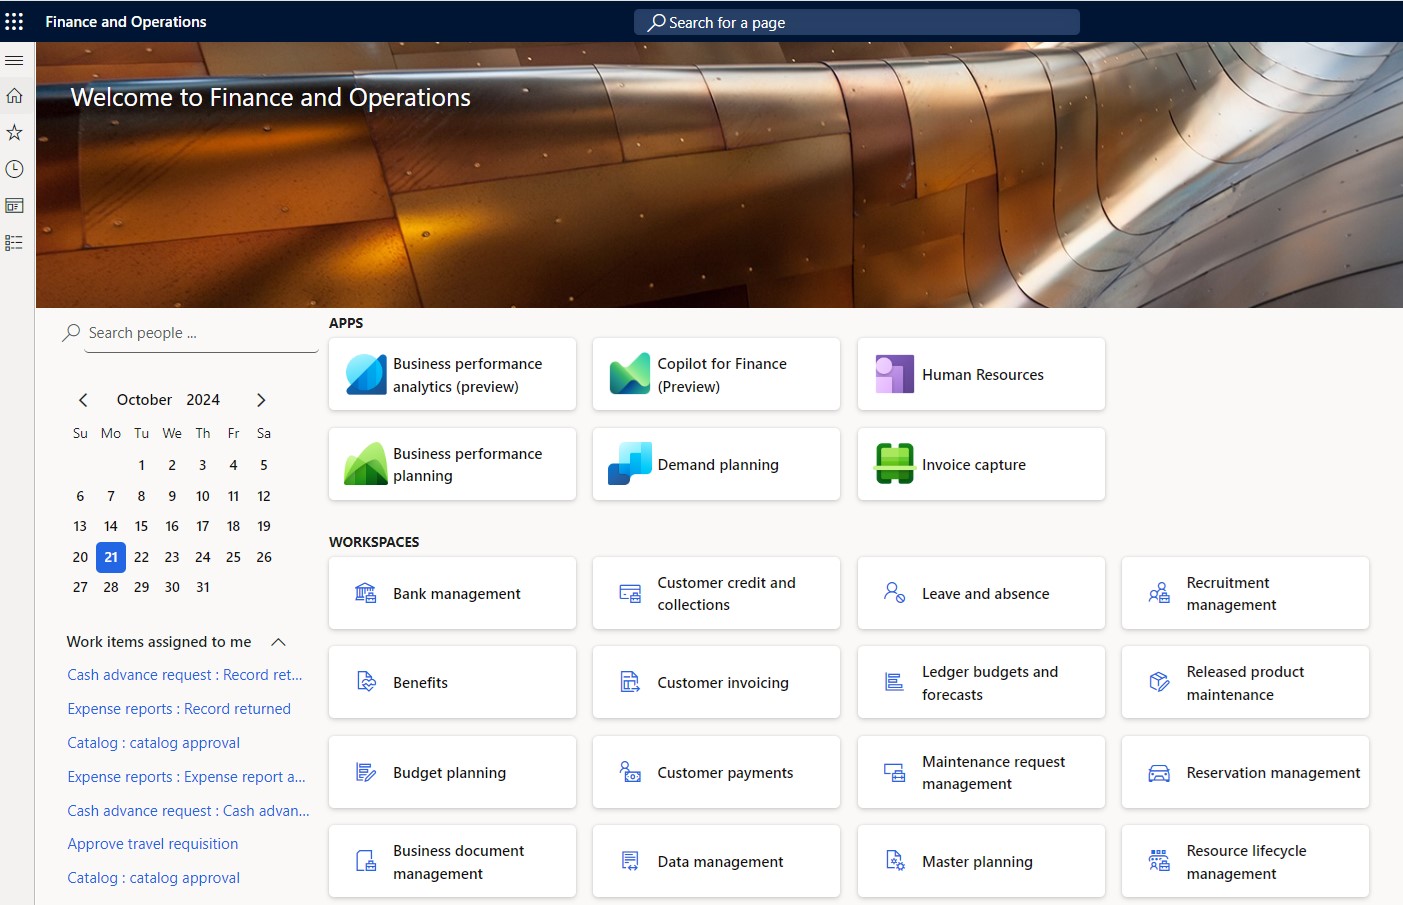Click the Search for a page box
The image size is (1403, 905).
pyautogui.click(x=857, y=22)
